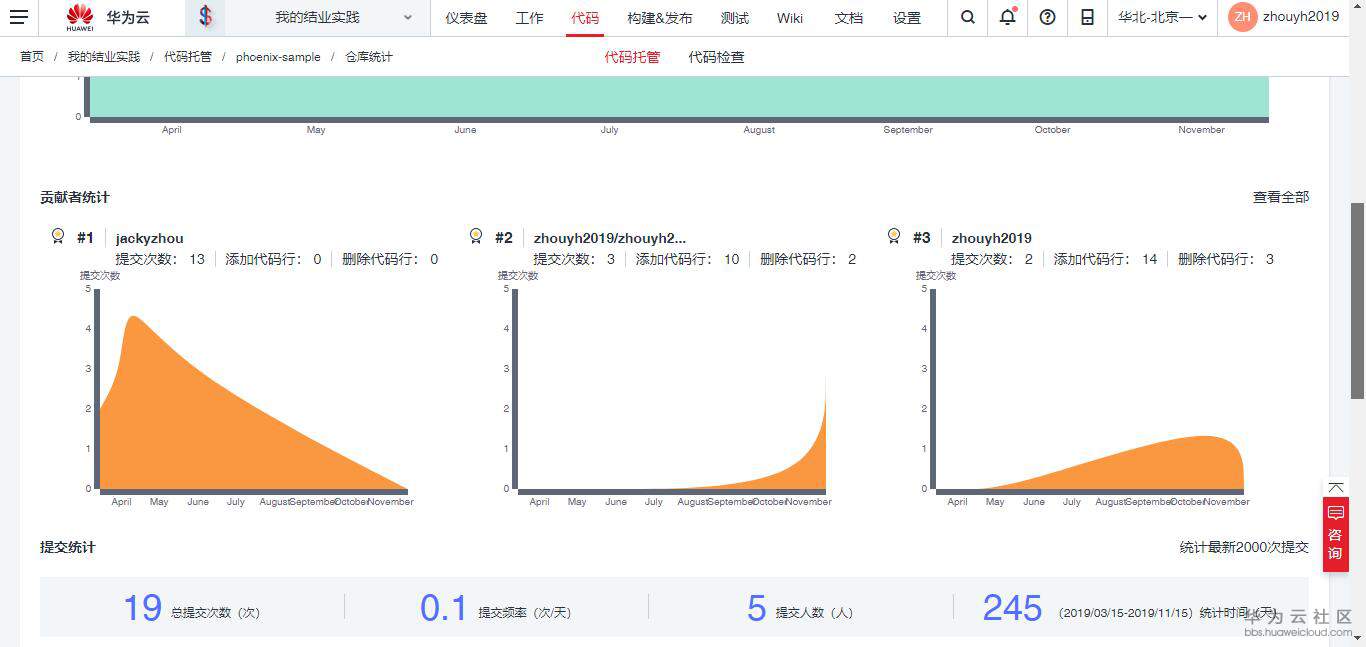Click the total commits value 19
Image resolution: width=1366 pixels, height=647 pixels.
(x=142, y=607)
